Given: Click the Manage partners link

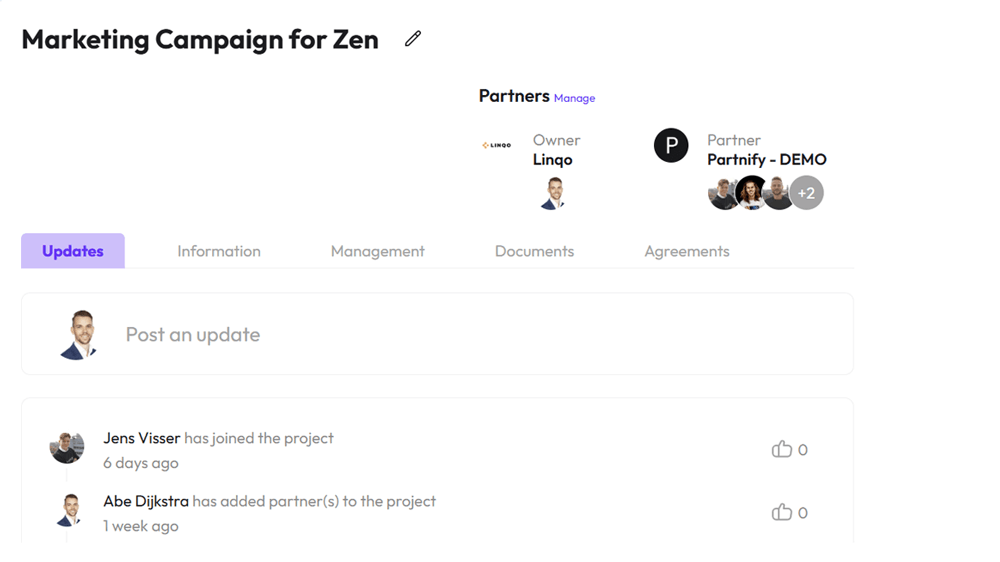Looking at the screenshot, I should click(x=574, y=98).
